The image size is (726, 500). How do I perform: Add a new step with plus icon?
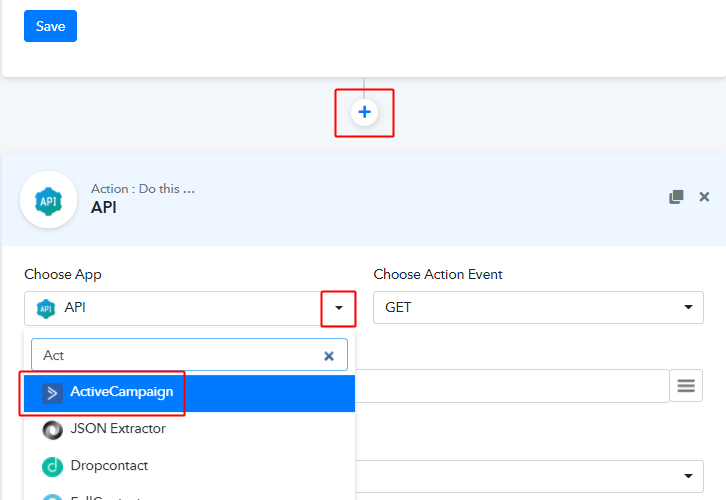click(x=364, y=112)
